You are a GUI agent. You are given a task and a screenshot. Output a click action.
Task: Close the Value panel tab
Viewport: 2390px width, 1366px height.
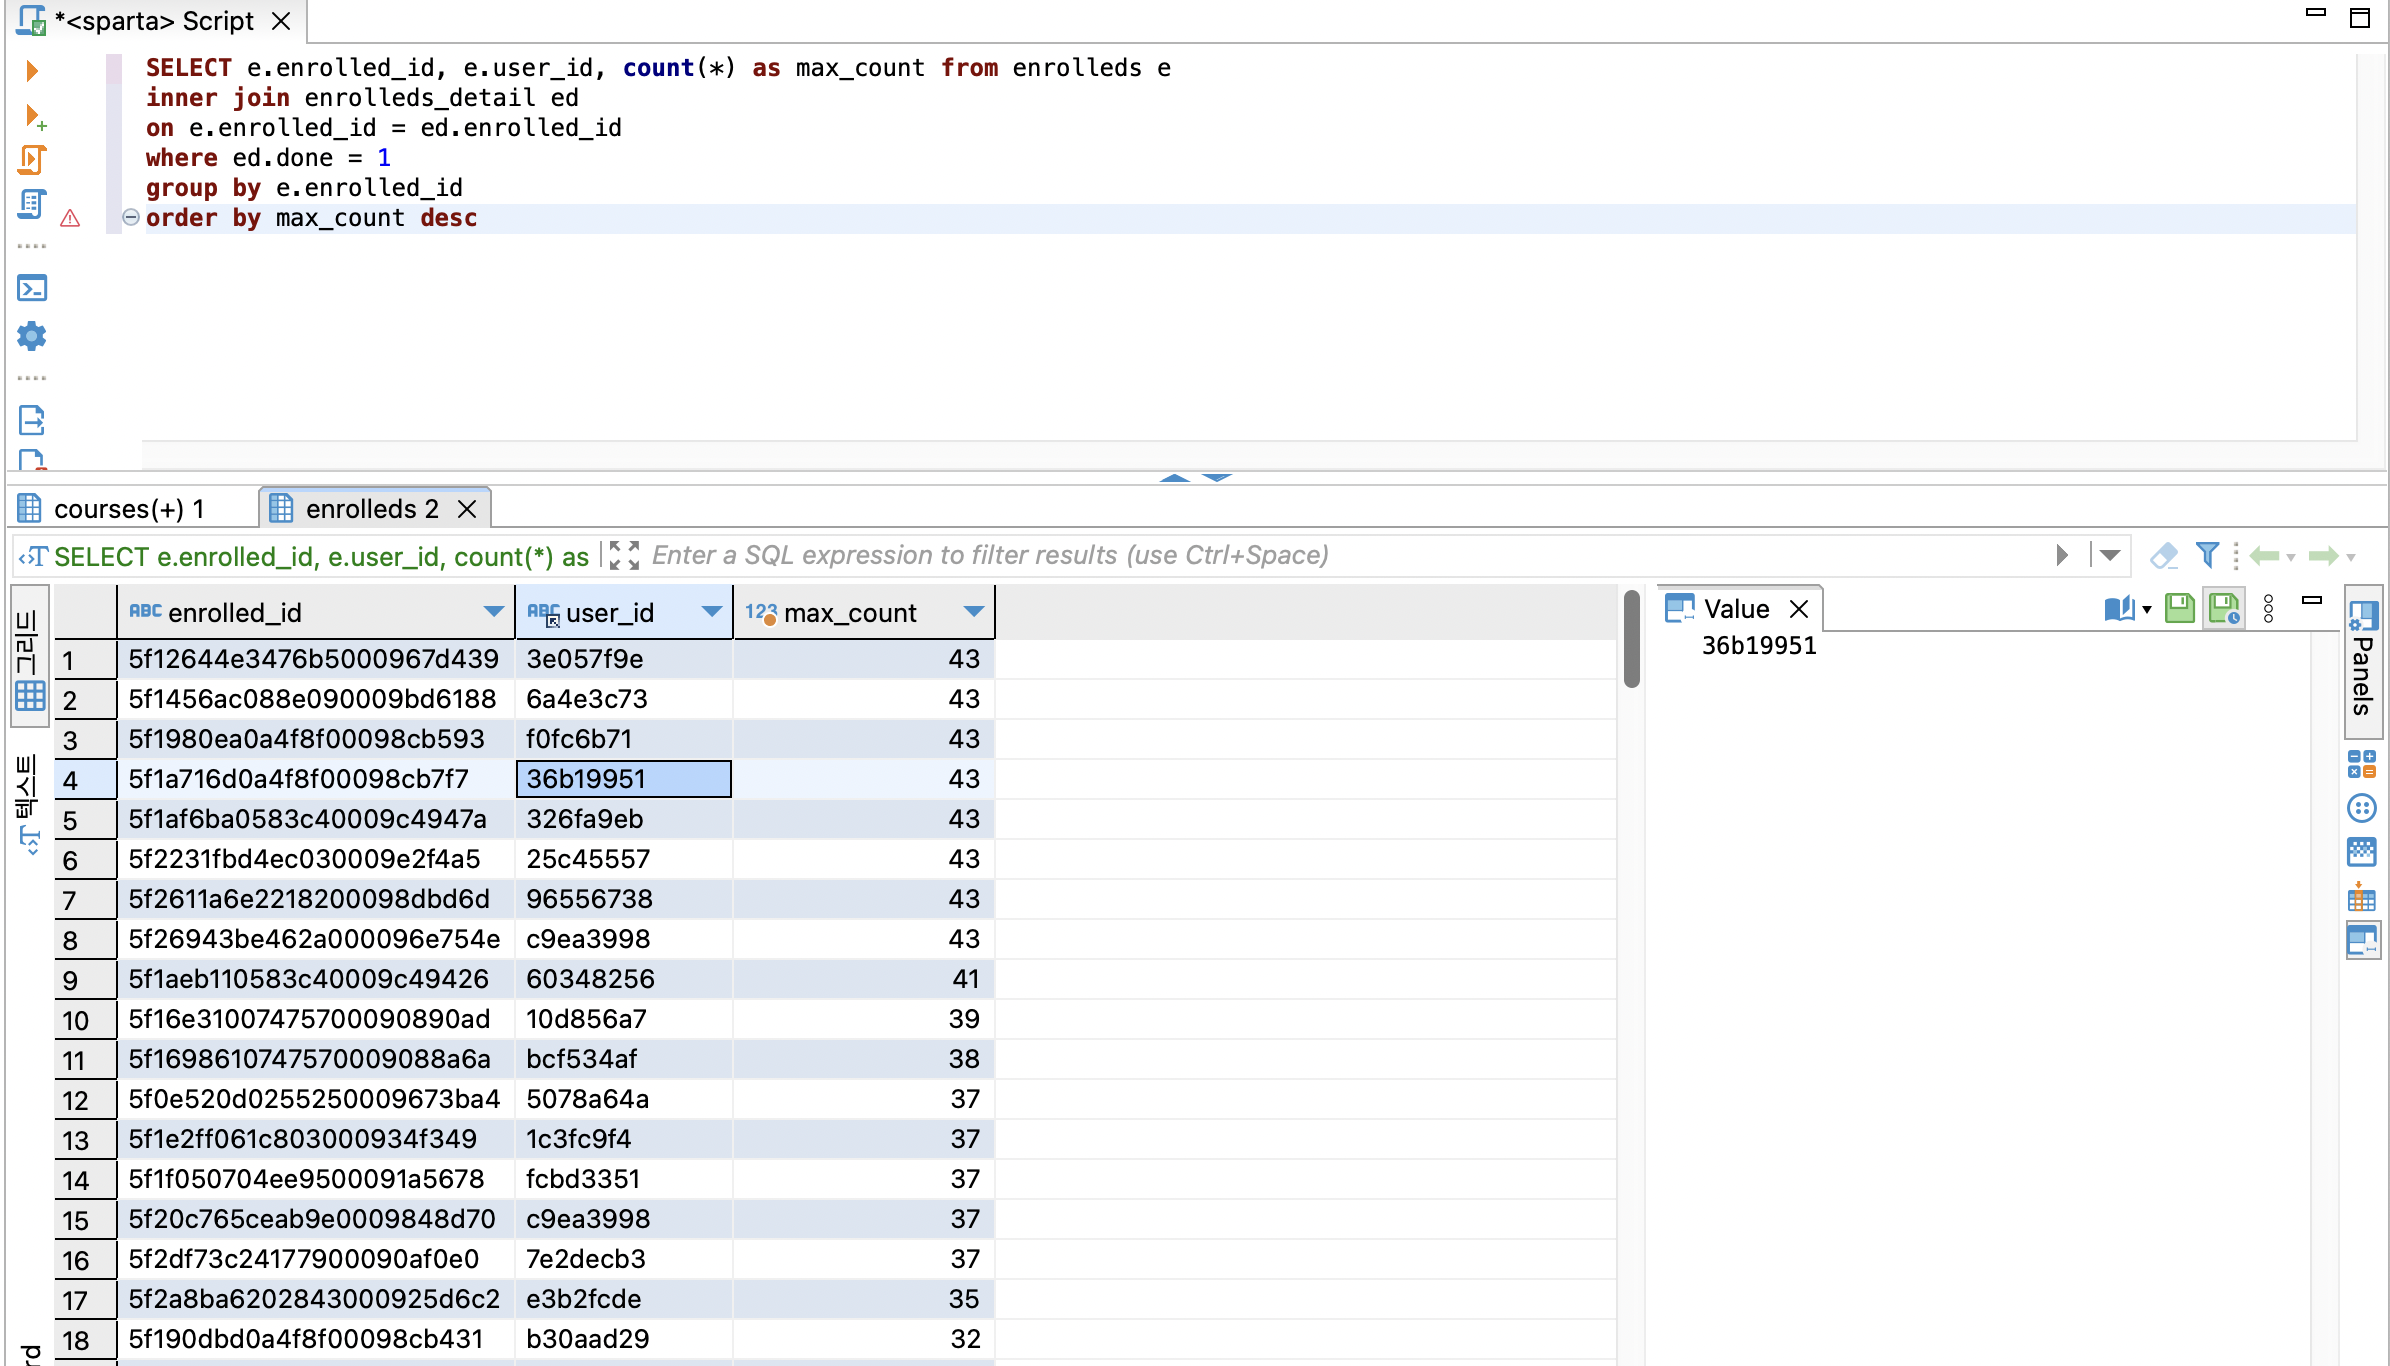(1799, 609)
